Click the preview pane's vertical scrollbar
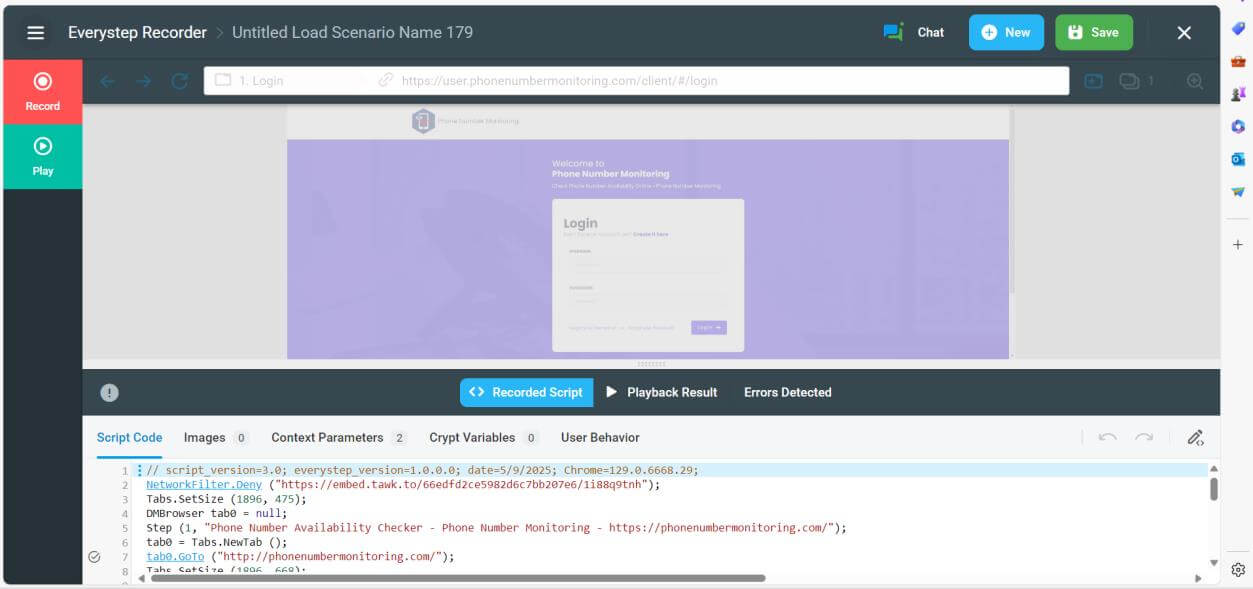1253x589 pixels. [1013, 200]
